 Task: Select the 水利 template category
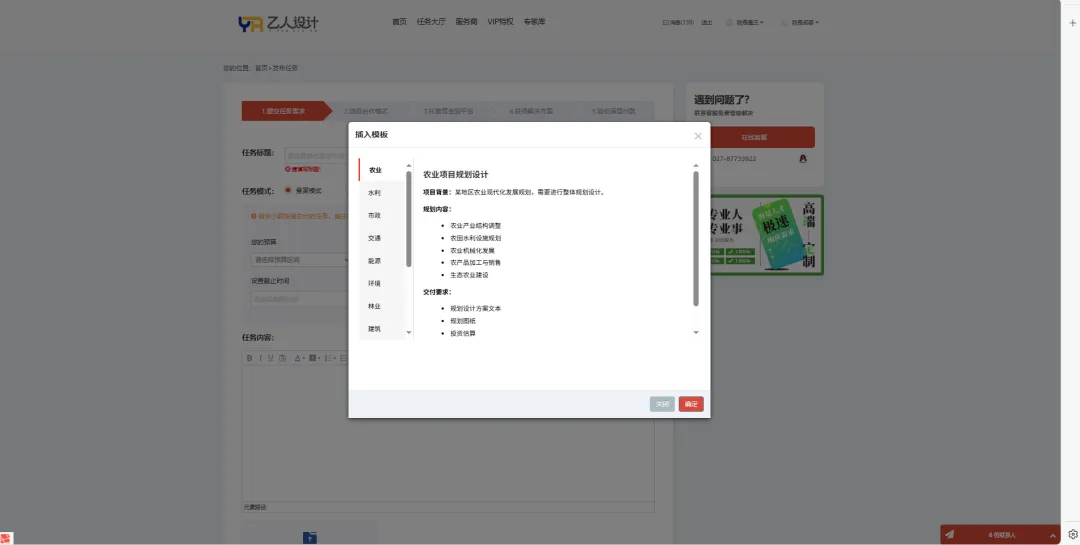click(382, 193)
